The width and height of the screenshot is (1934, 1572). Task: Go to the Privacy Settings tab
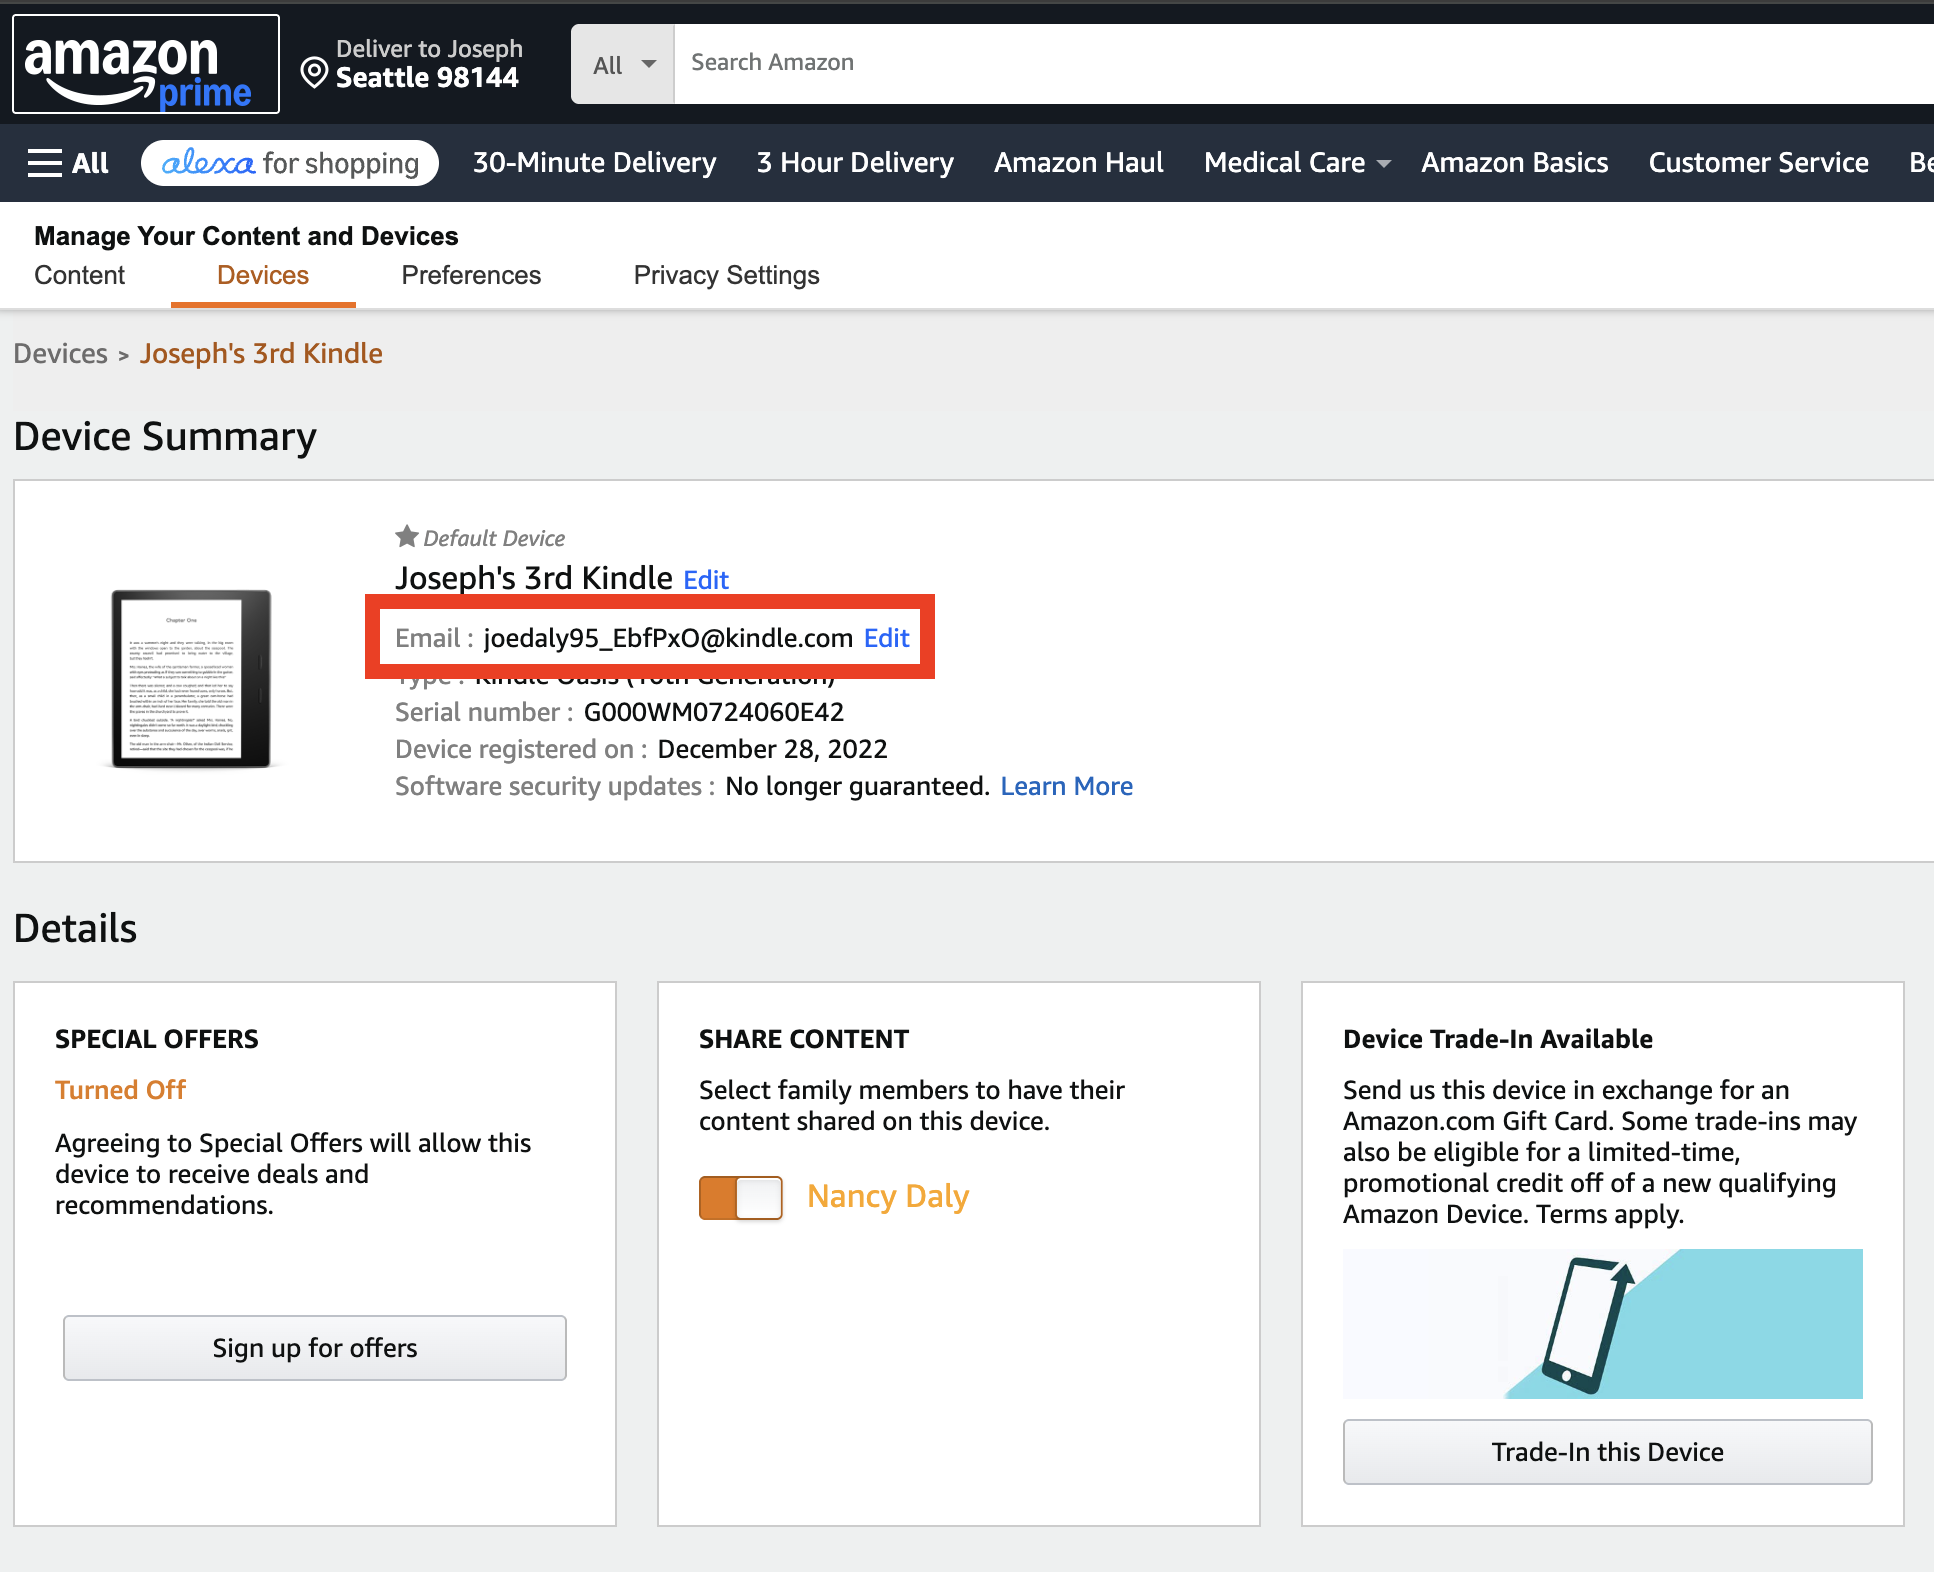tap(727, 275)
